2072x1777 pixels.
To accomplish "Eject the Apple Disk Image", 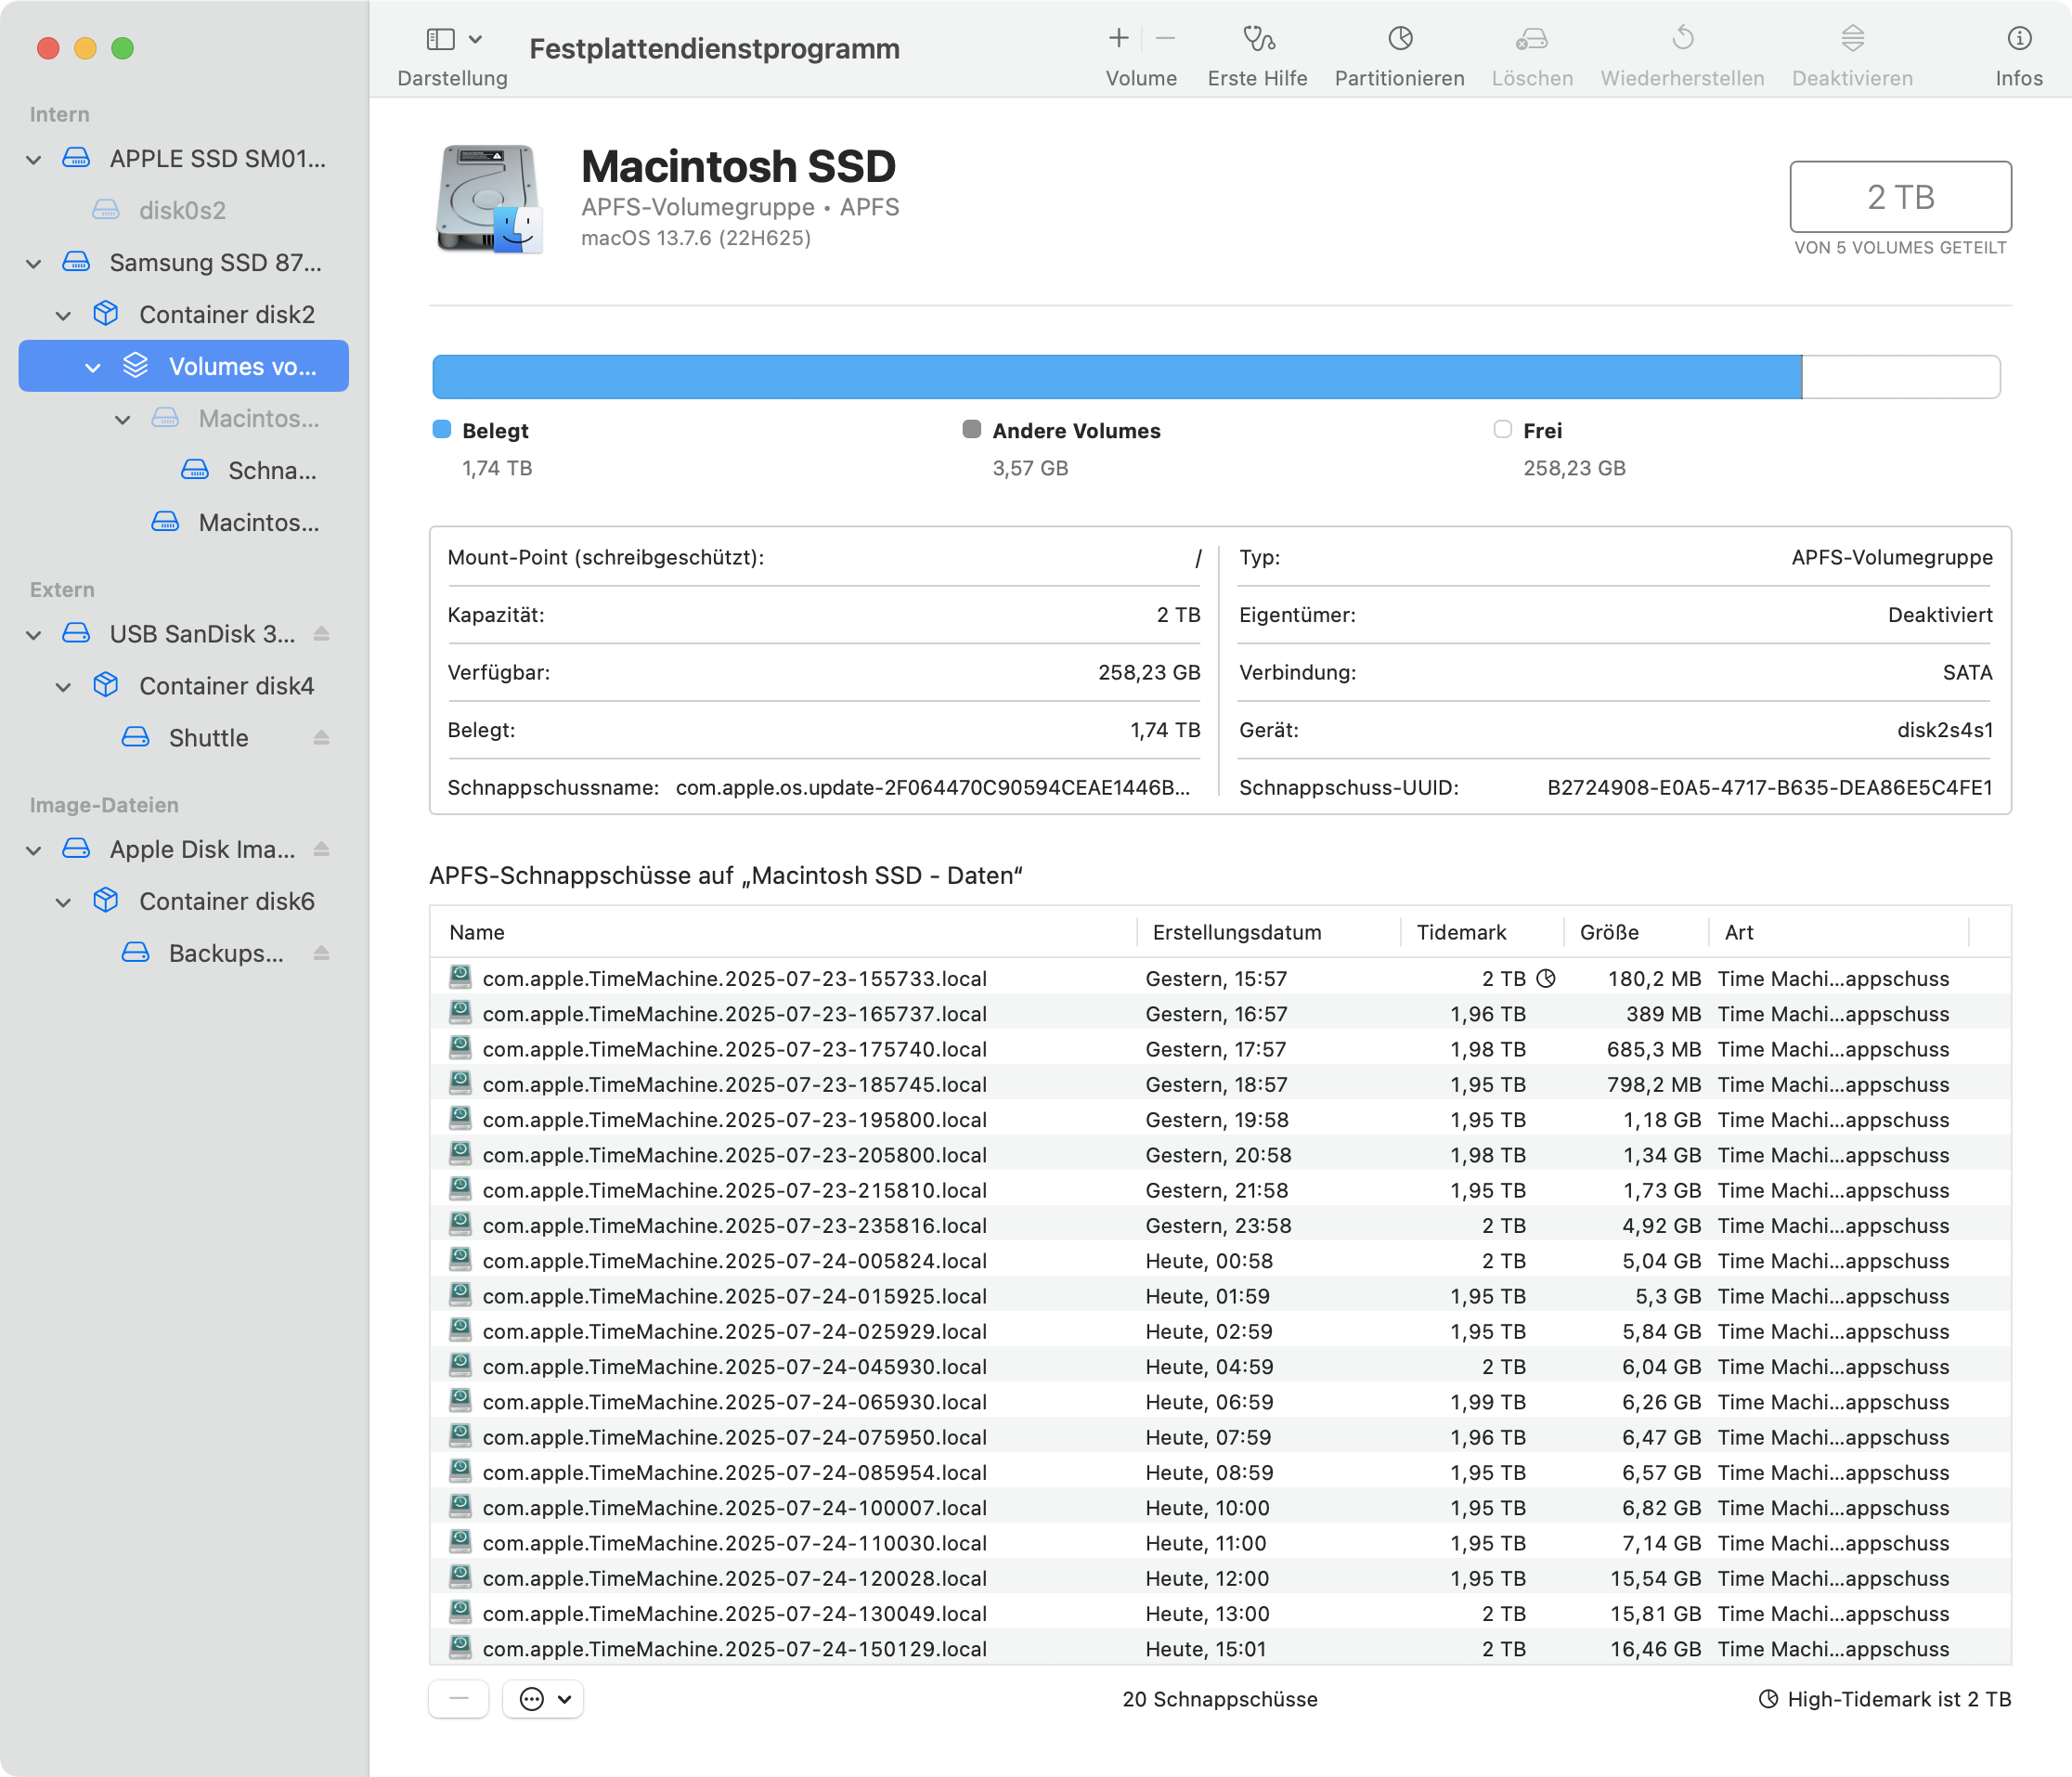I will pos(321,849).
